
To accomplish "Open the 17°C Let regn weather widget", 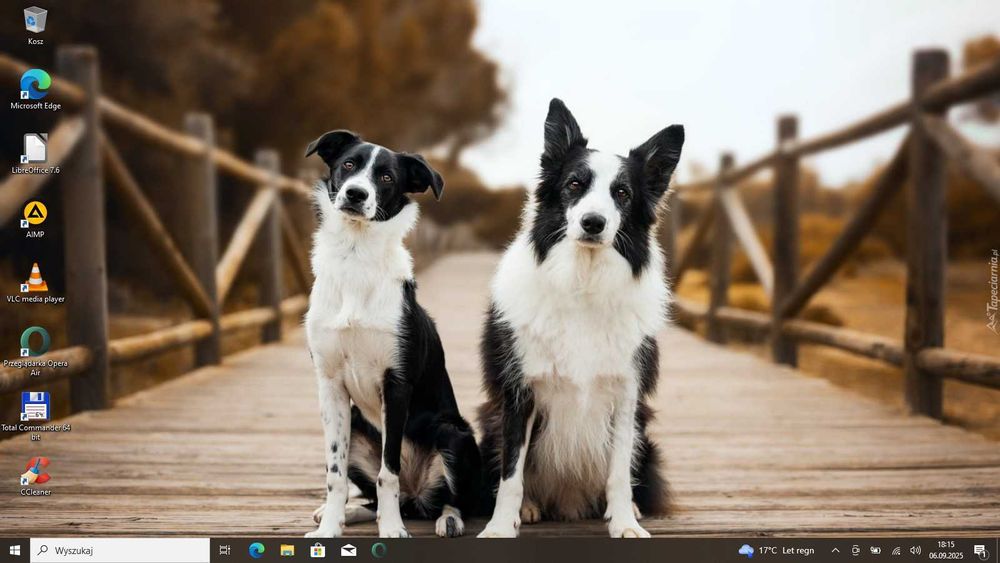I will pos(777,550).
